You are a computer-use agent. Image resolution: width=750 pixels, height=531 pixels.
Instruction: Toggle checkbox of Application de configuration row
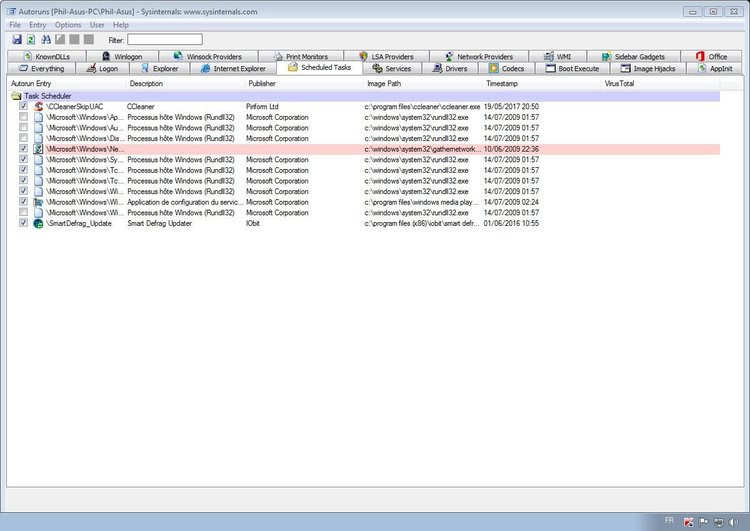tap(23, 201)
